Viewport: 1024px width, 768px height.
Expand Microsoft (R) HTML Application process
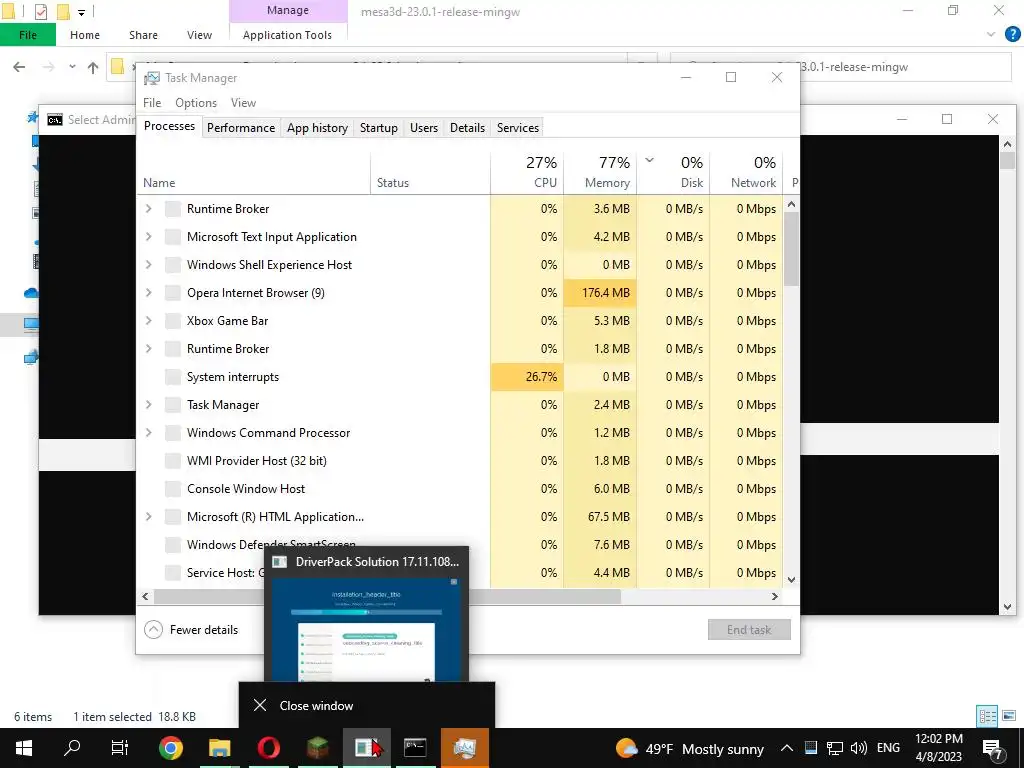point(149,517)
